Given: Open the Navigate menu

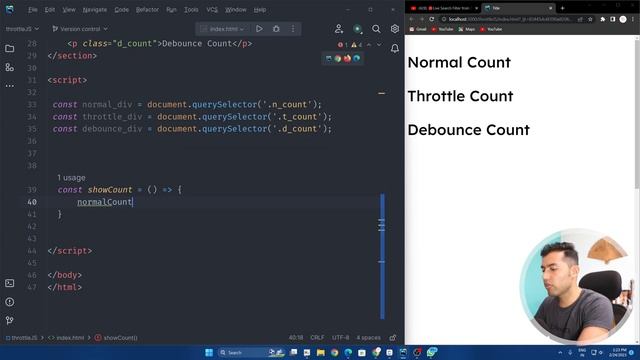Looking at the screenshot, I should 95,9.
